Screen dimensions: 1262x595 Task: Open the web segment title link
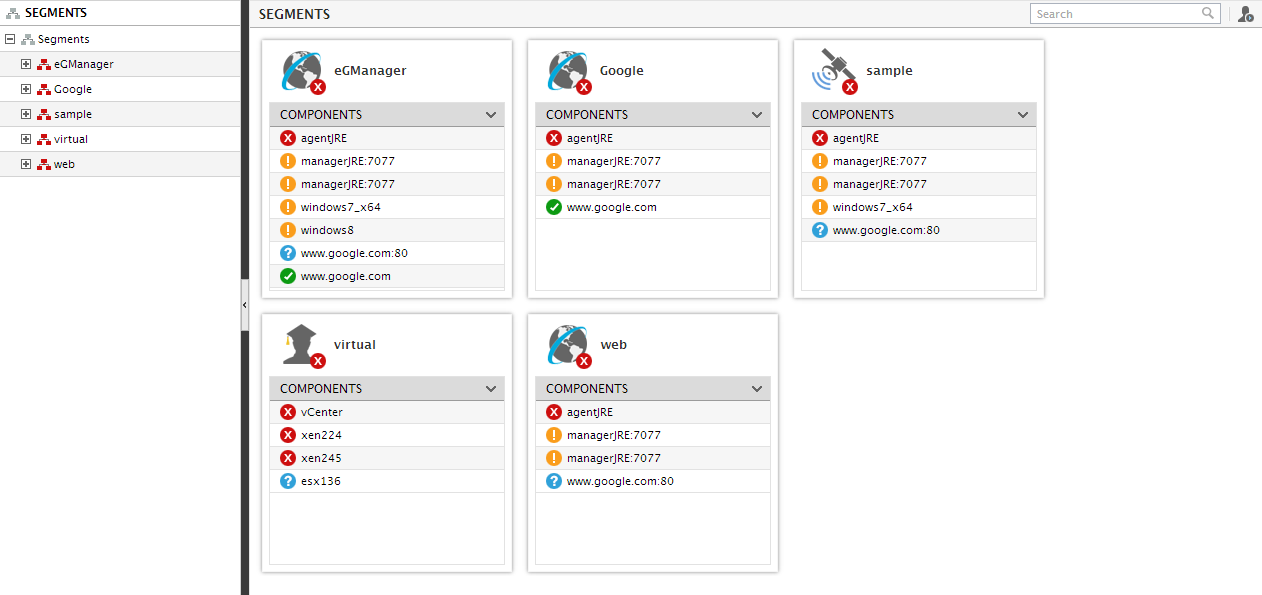click(x=613, y=345)
